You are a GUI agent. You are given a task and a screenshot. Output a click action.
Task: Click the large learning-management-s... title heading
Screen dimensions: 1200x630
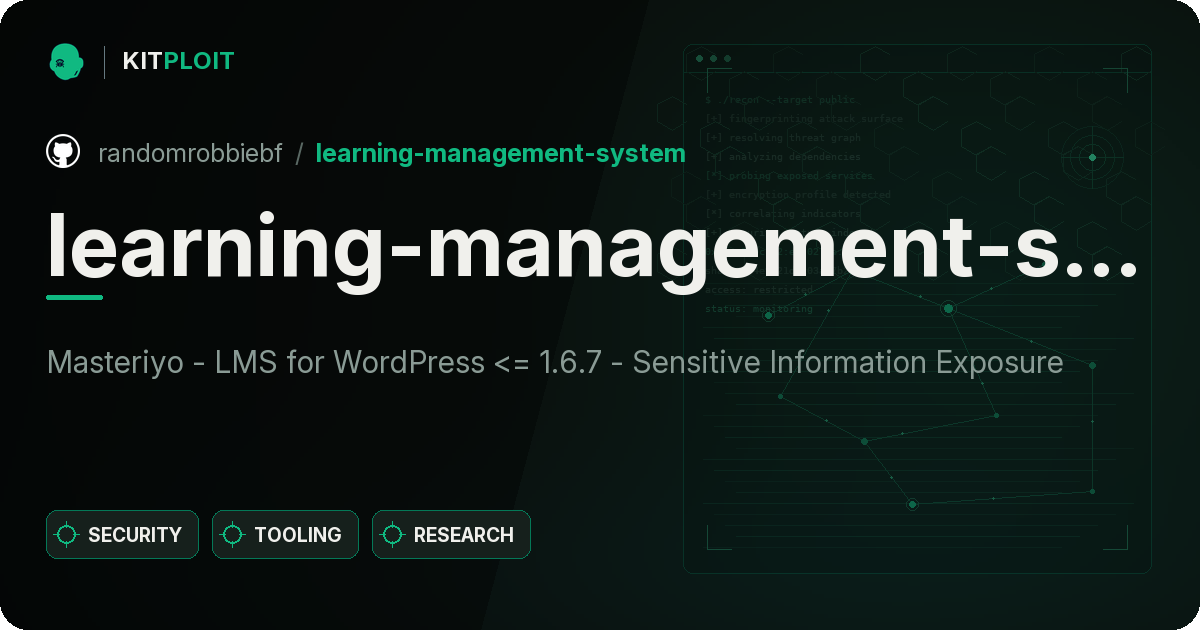(x=592, y=248)
